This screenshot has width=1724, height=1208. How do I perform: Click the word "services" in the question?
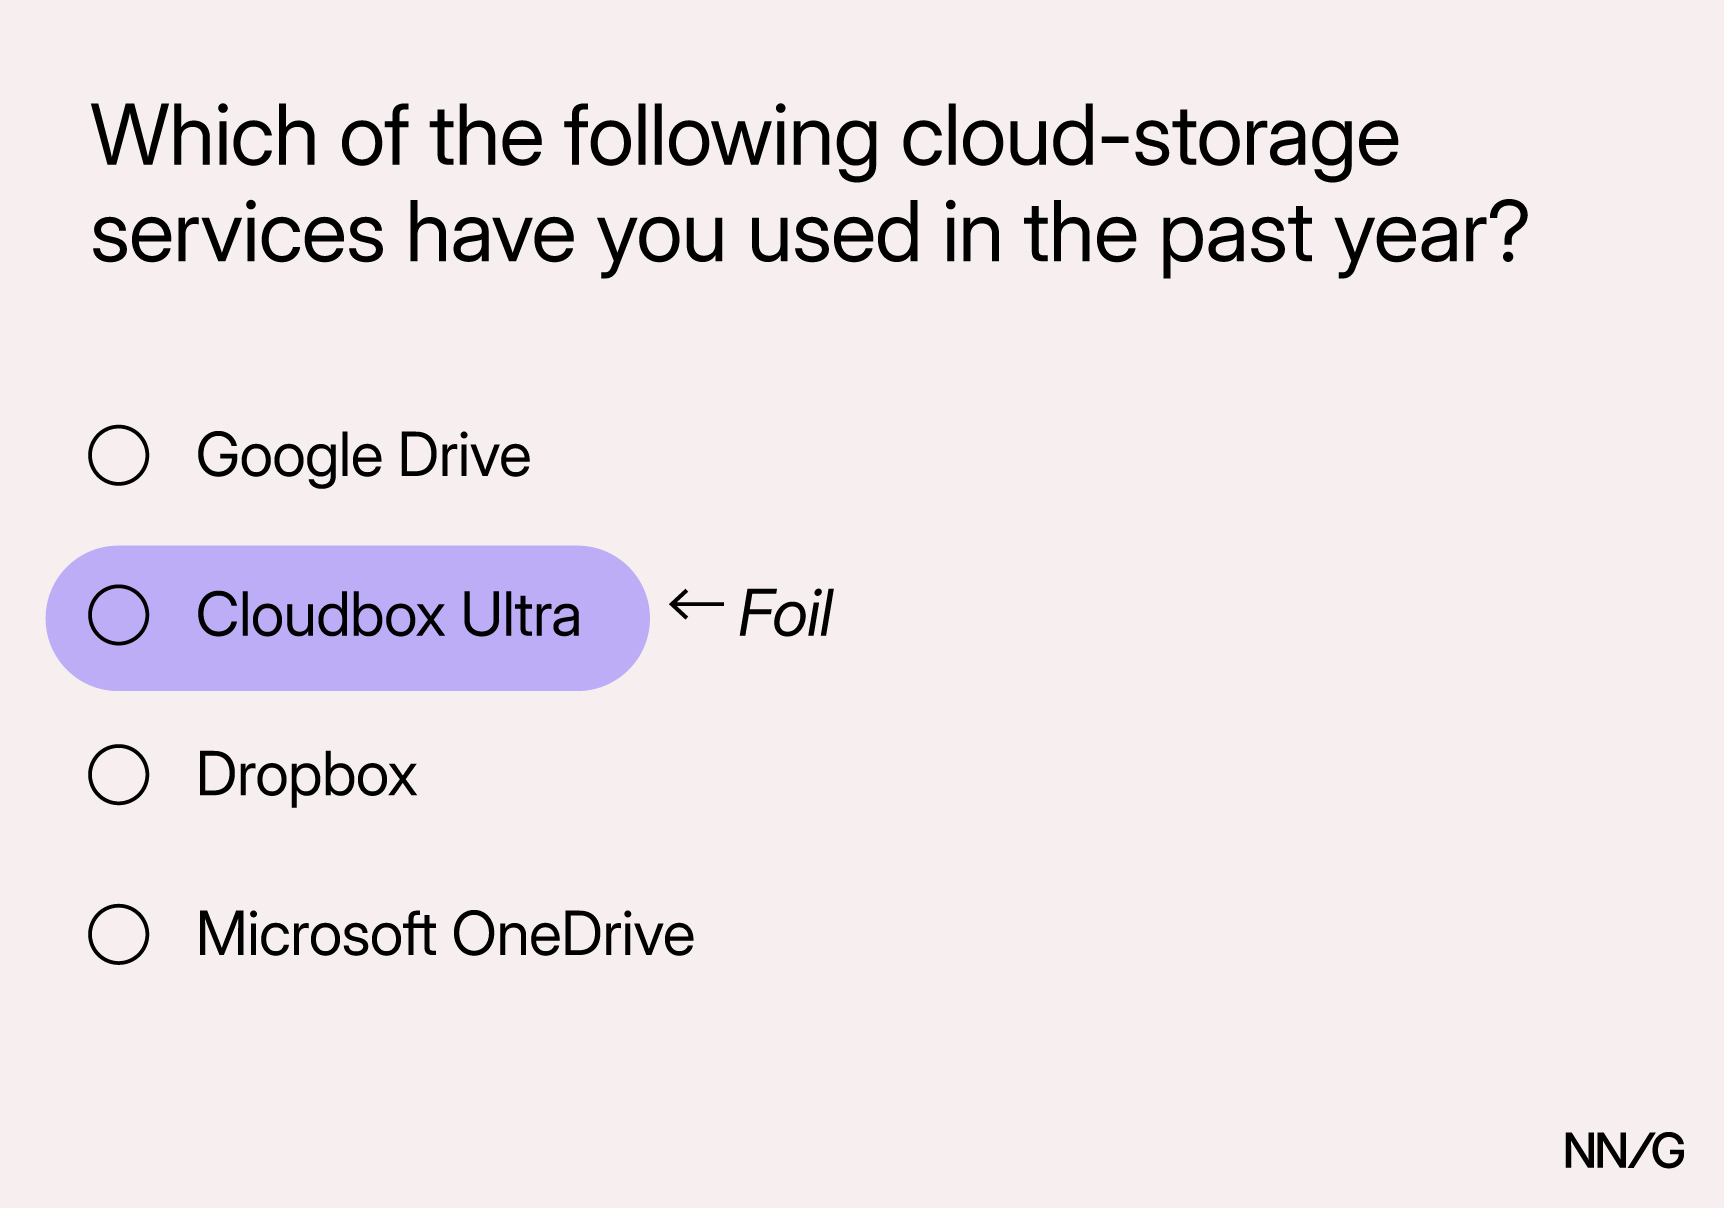click(x=238, y=236)
